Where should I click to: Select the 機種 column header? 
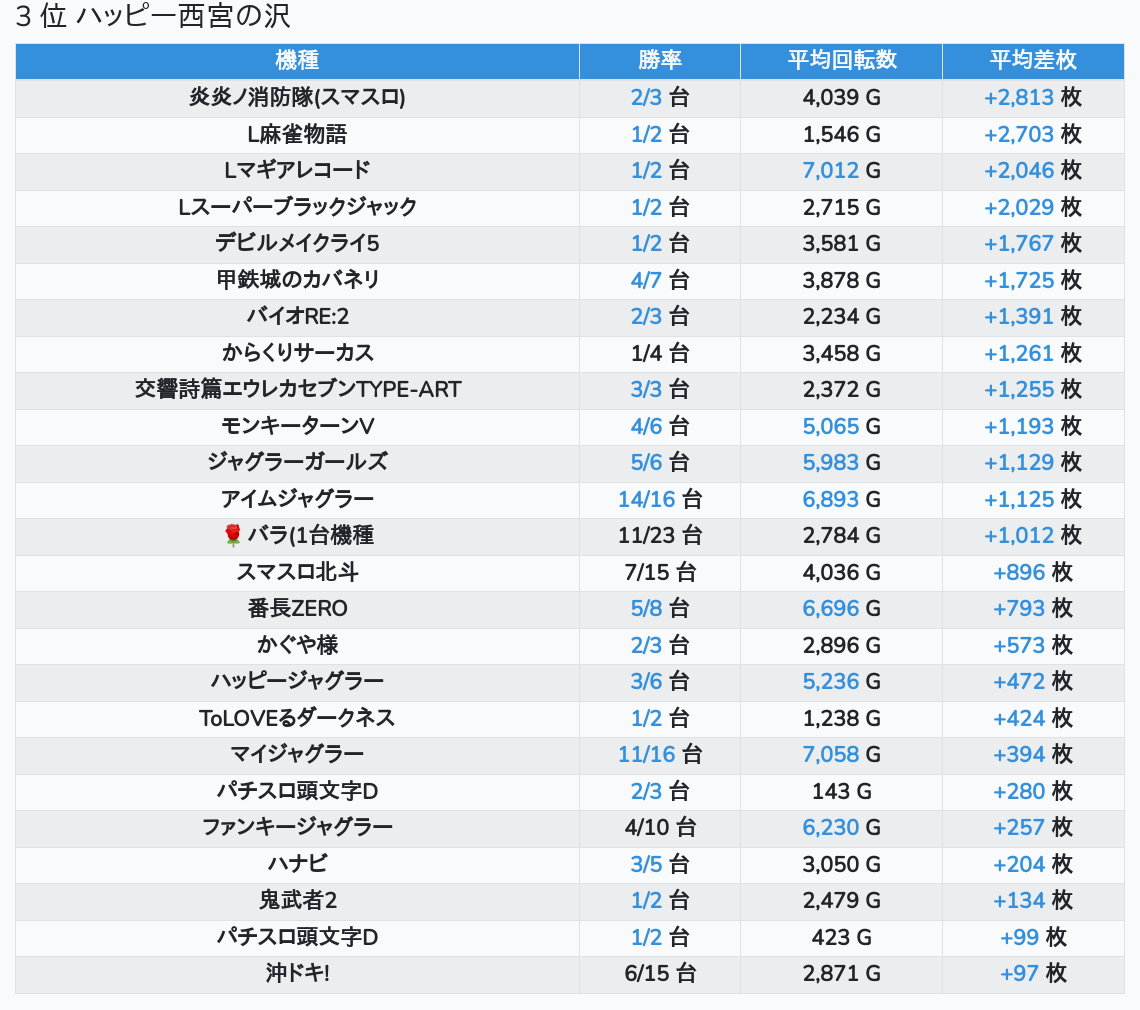tap(297, 60)
